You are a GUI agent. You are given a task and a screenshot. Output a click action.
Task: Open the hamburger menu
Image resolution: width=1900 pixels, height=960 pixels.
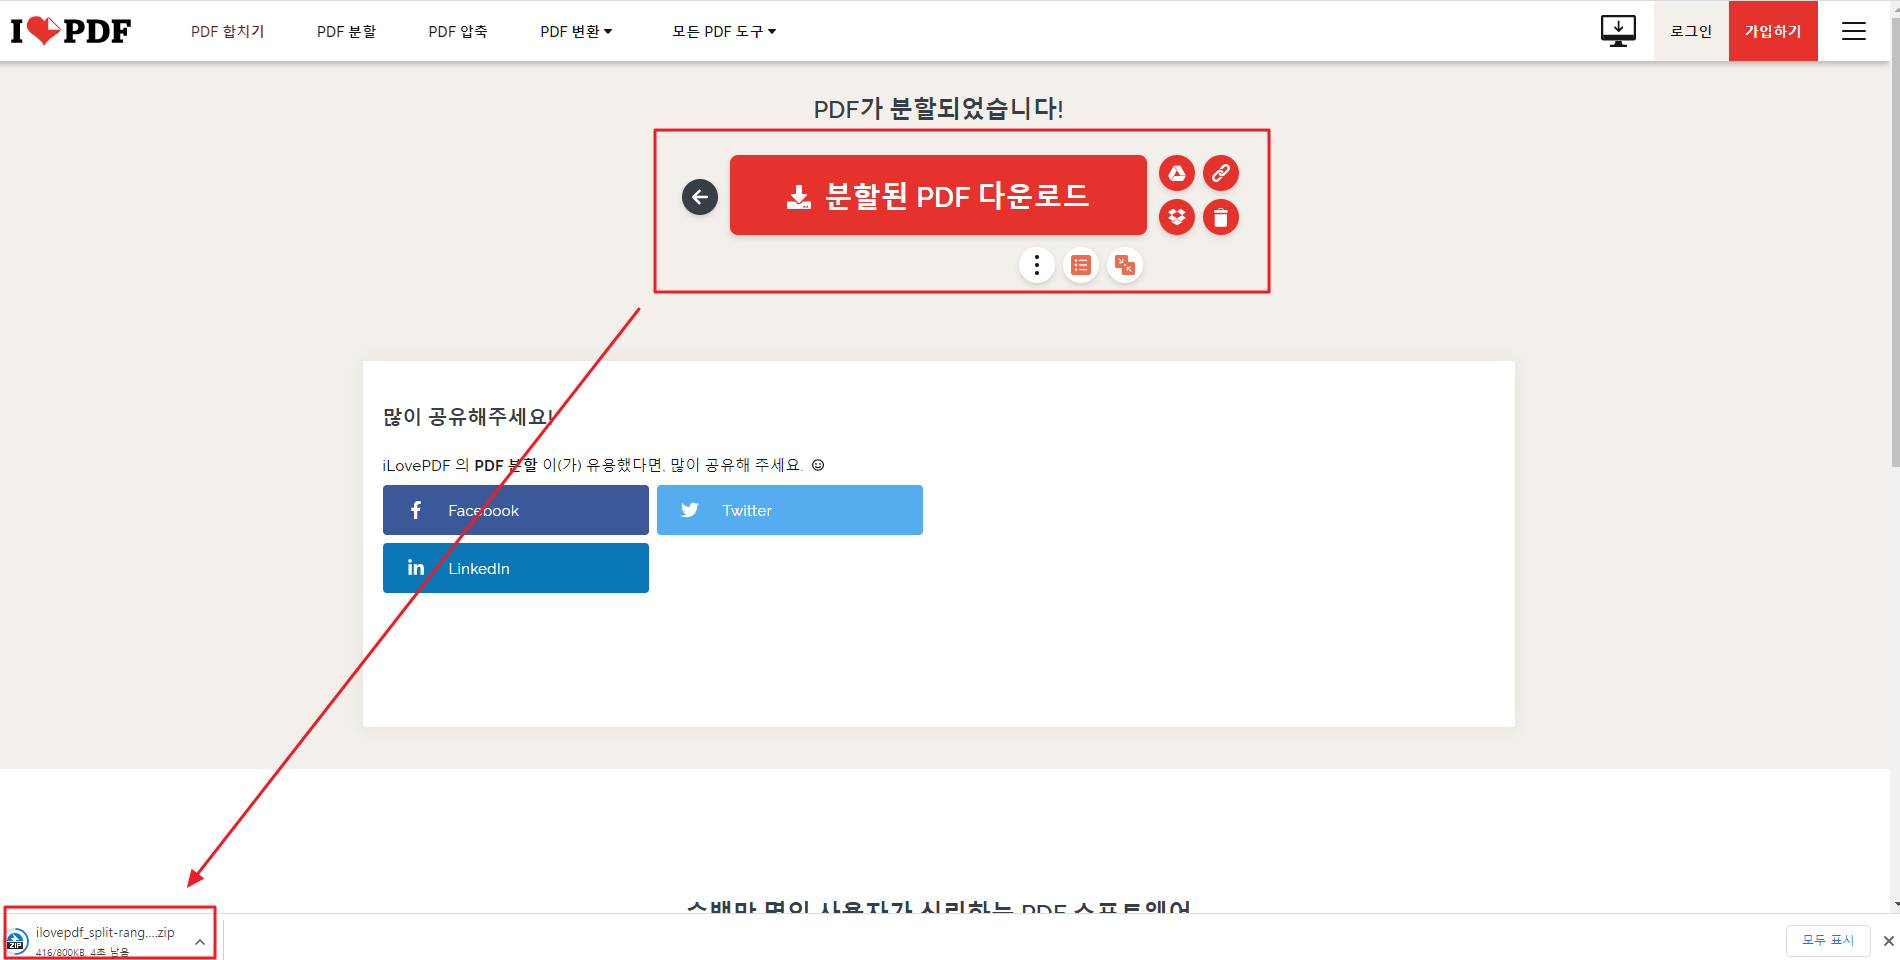click(1854, 31)
